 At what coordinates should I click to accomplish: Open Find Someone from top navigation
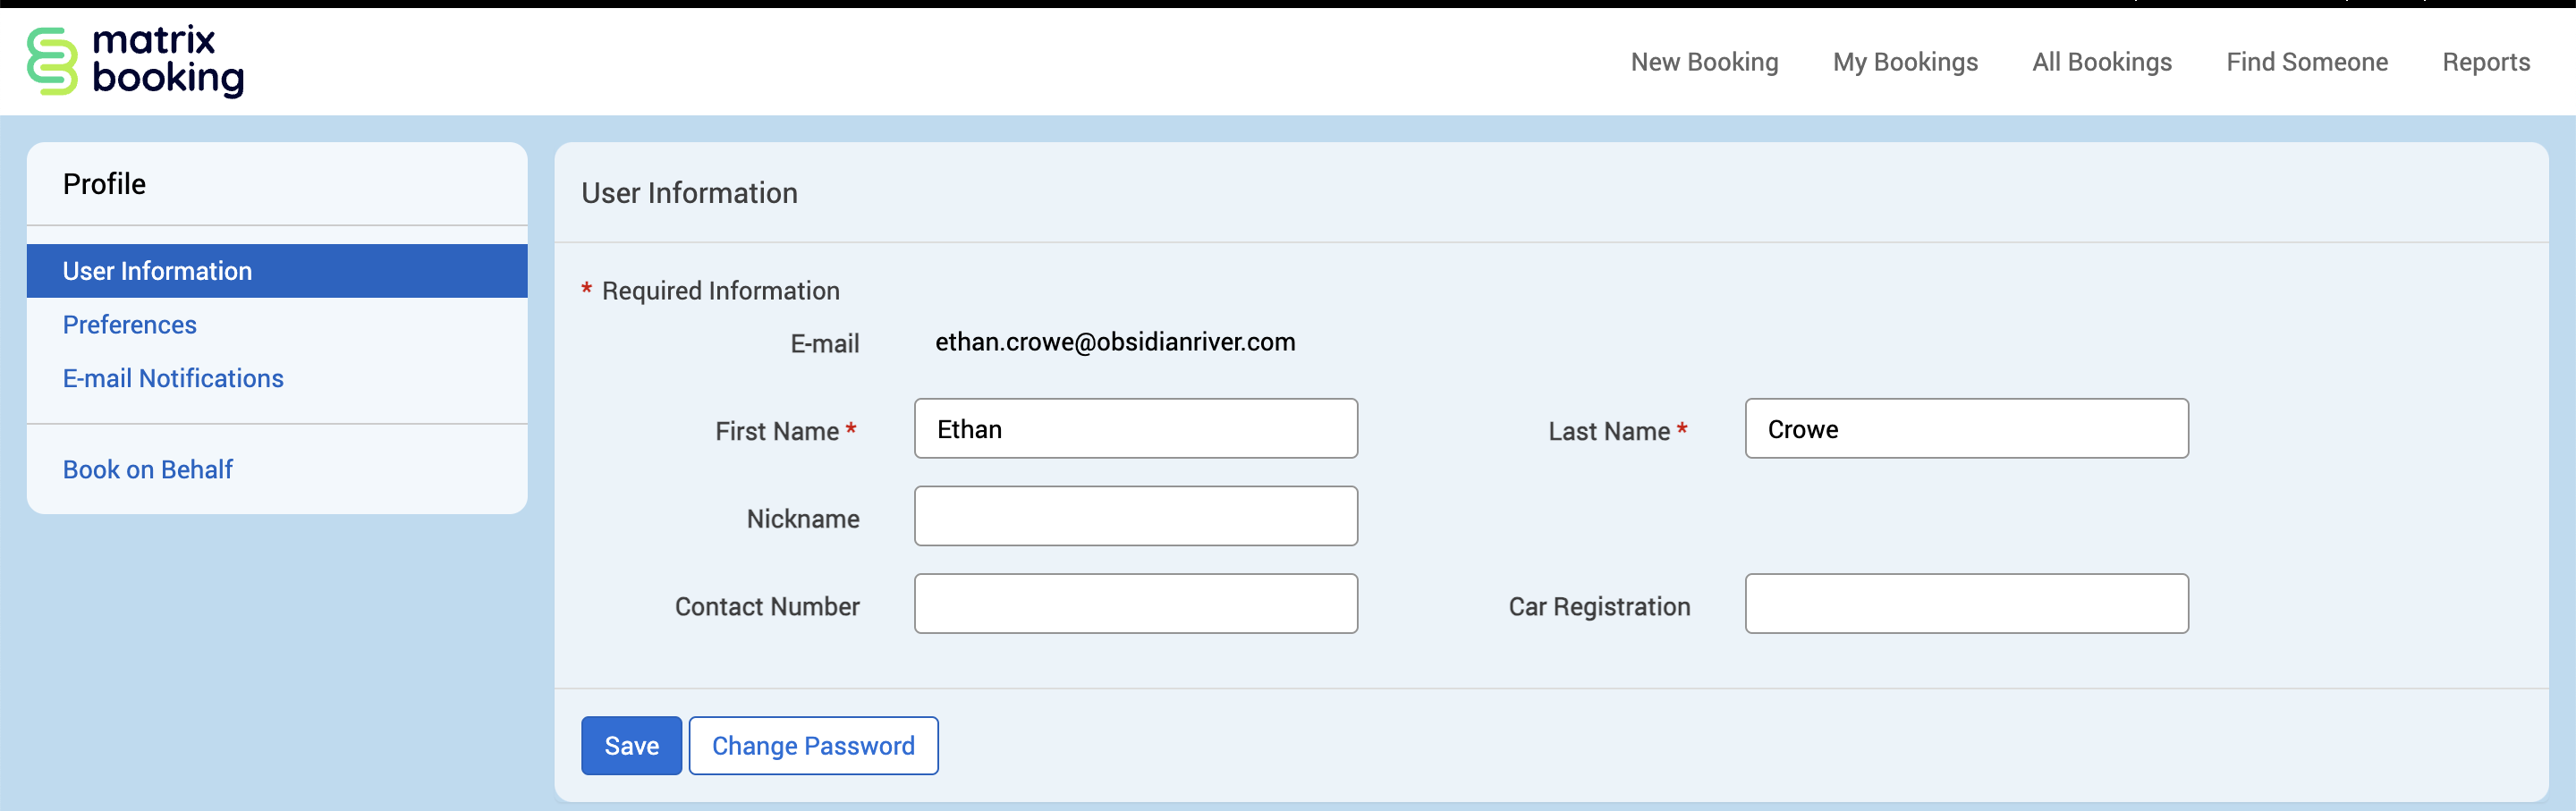pyautogui.click(x=2306, y=62)
